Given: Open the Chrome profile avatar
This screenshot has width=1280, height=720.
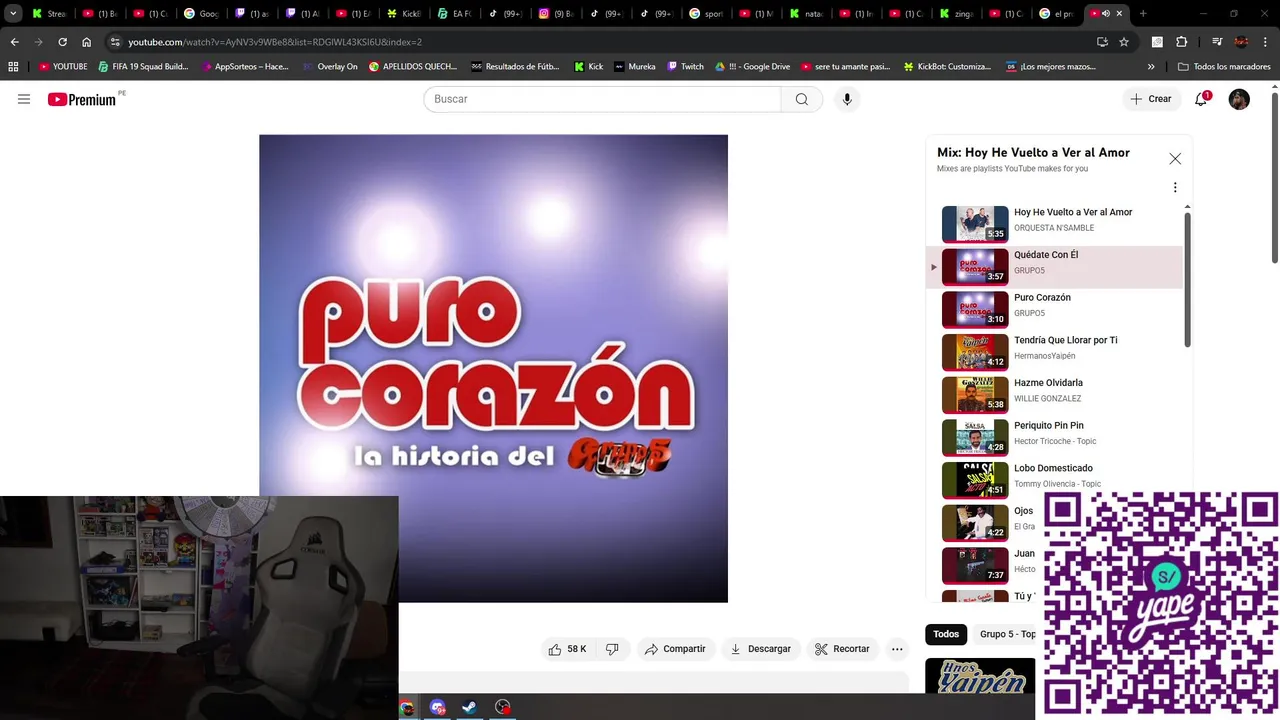Looking at the screenshot, I should (x=1241, y=42).
